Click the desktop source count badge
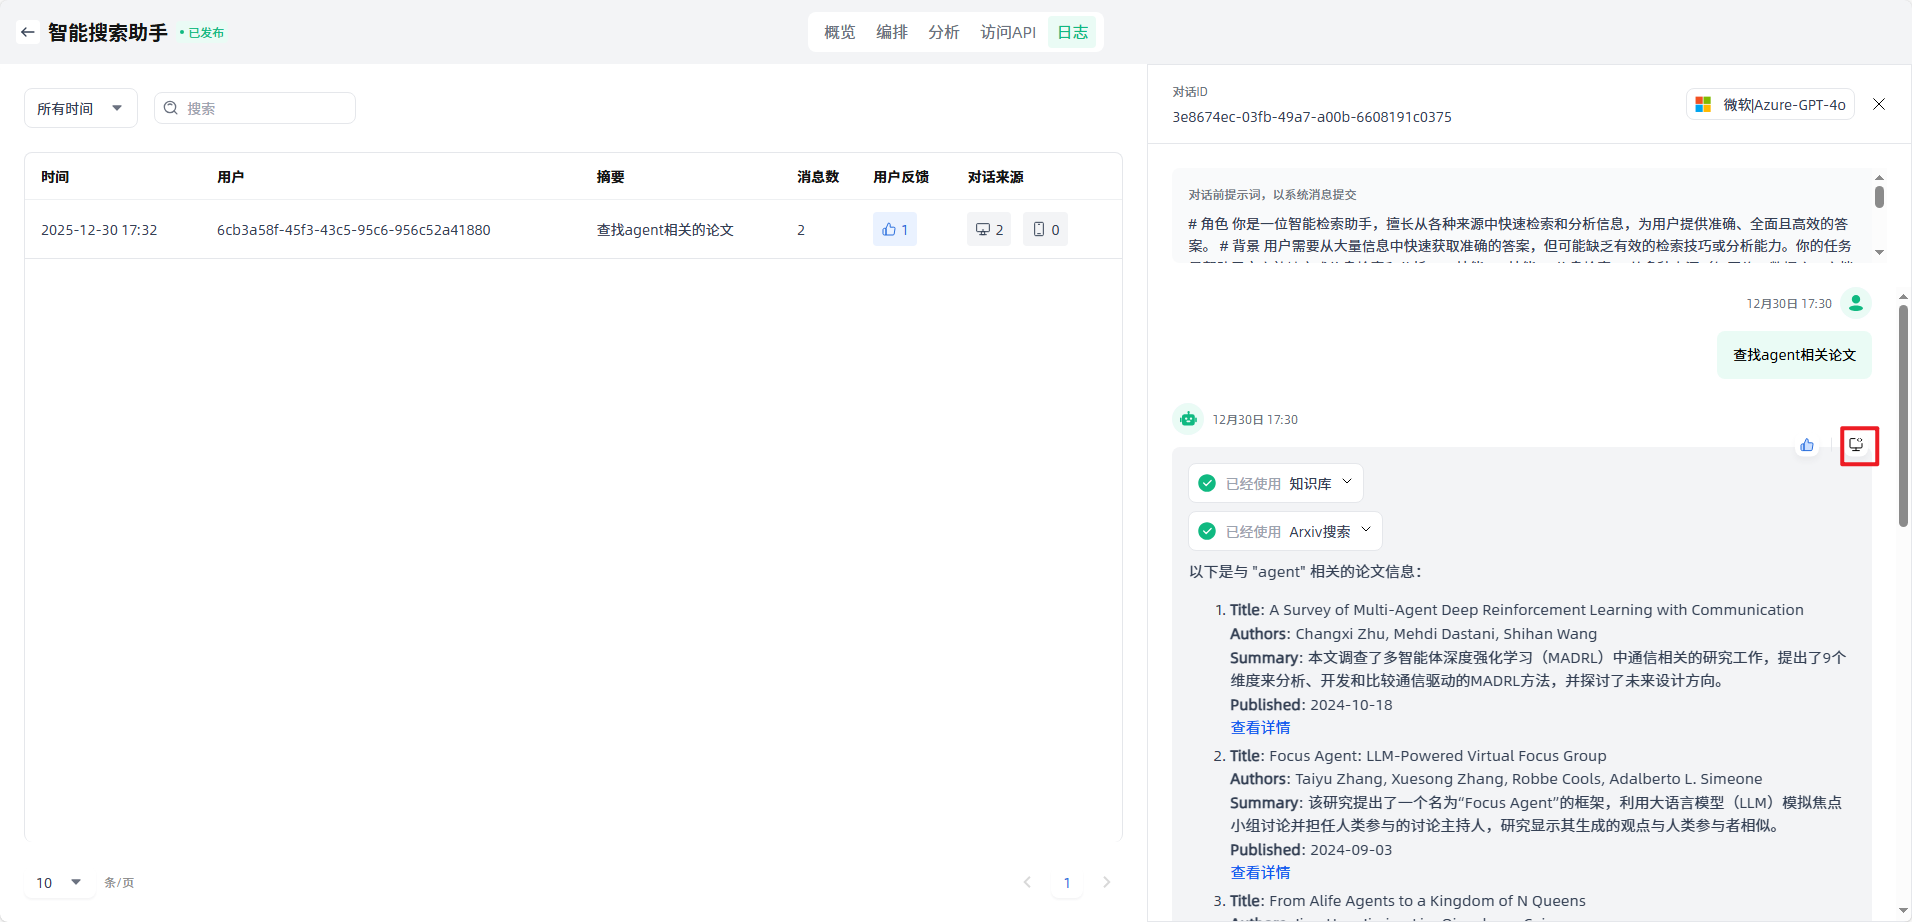 pos(988,229)
